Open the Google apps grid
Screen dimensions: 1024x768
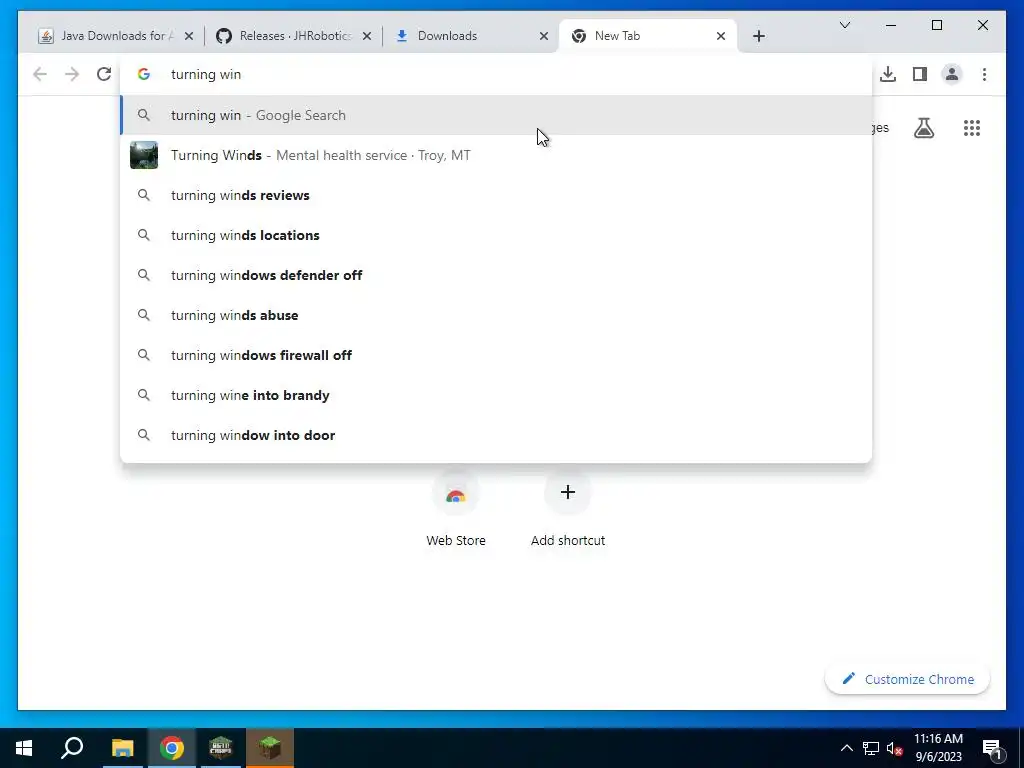tap(972, 128)
